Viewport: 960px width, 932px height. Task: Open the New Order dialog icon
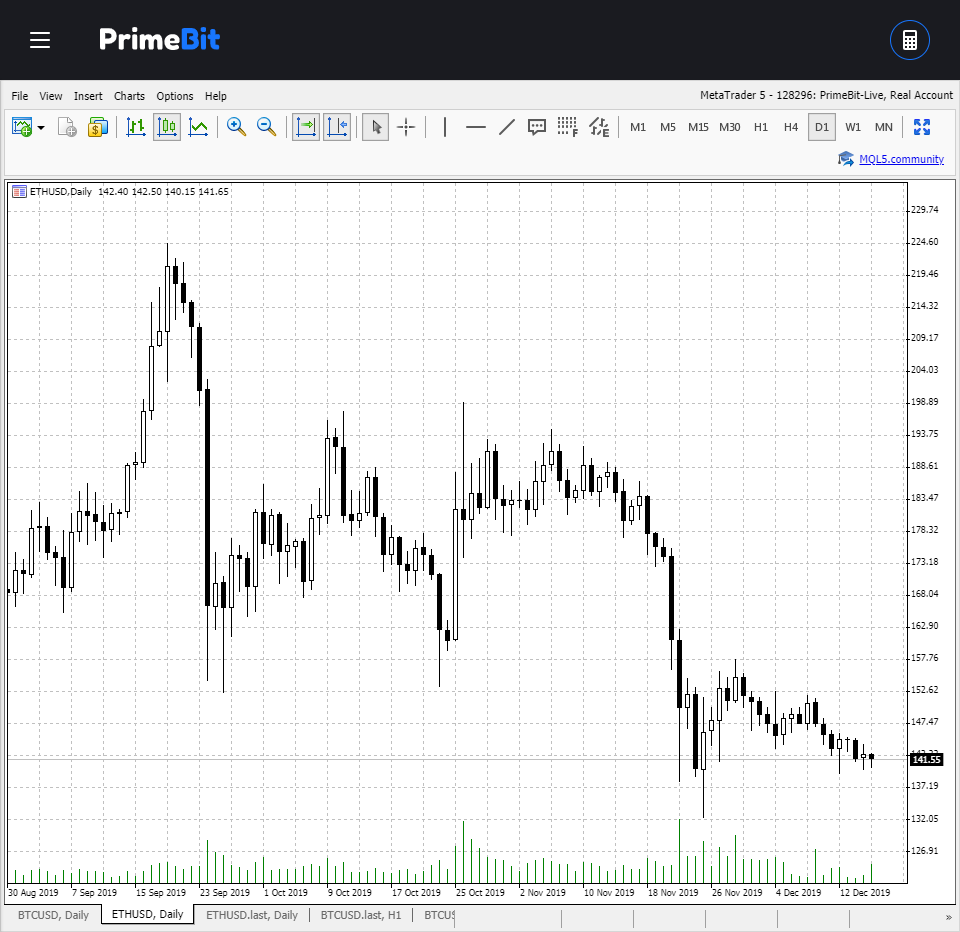98,127
